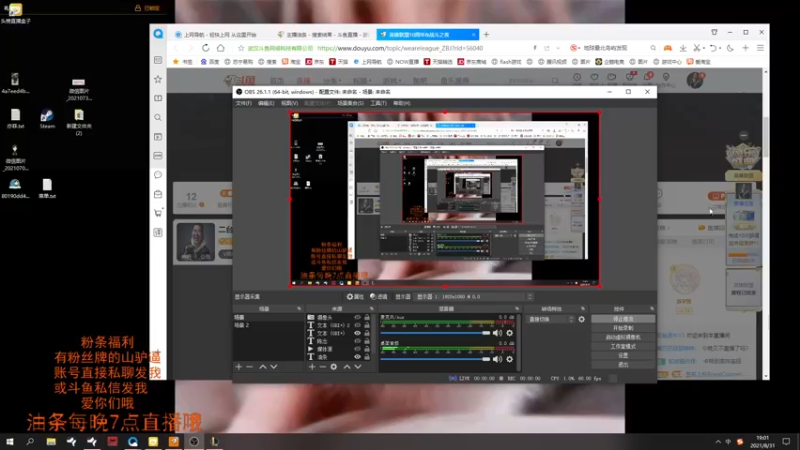The image size is (800, 450).
Task: Open the 直接切换 transition dropdown
Action: (x=551, y=319)
